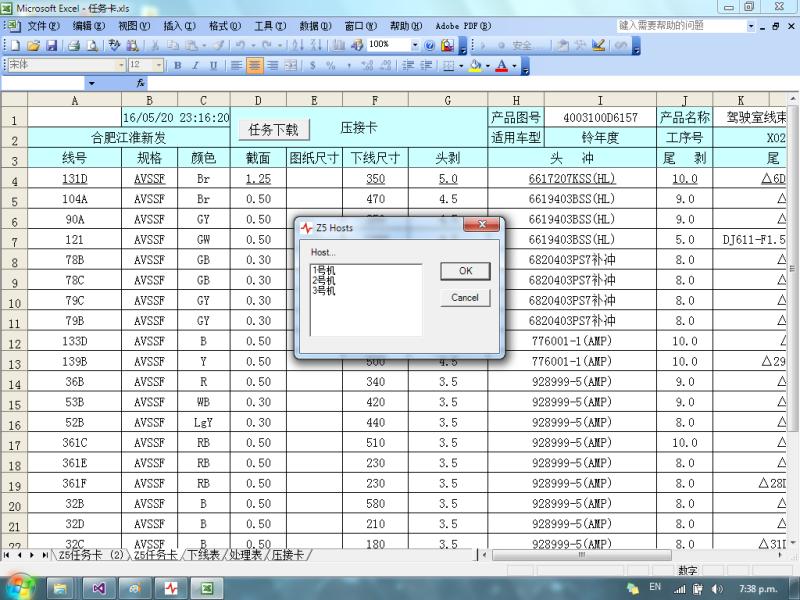This screenshot has height=600, width=800.
Task: Click the Currency style dollar icon
Action: pyautogui.click(x=313, y=66)
